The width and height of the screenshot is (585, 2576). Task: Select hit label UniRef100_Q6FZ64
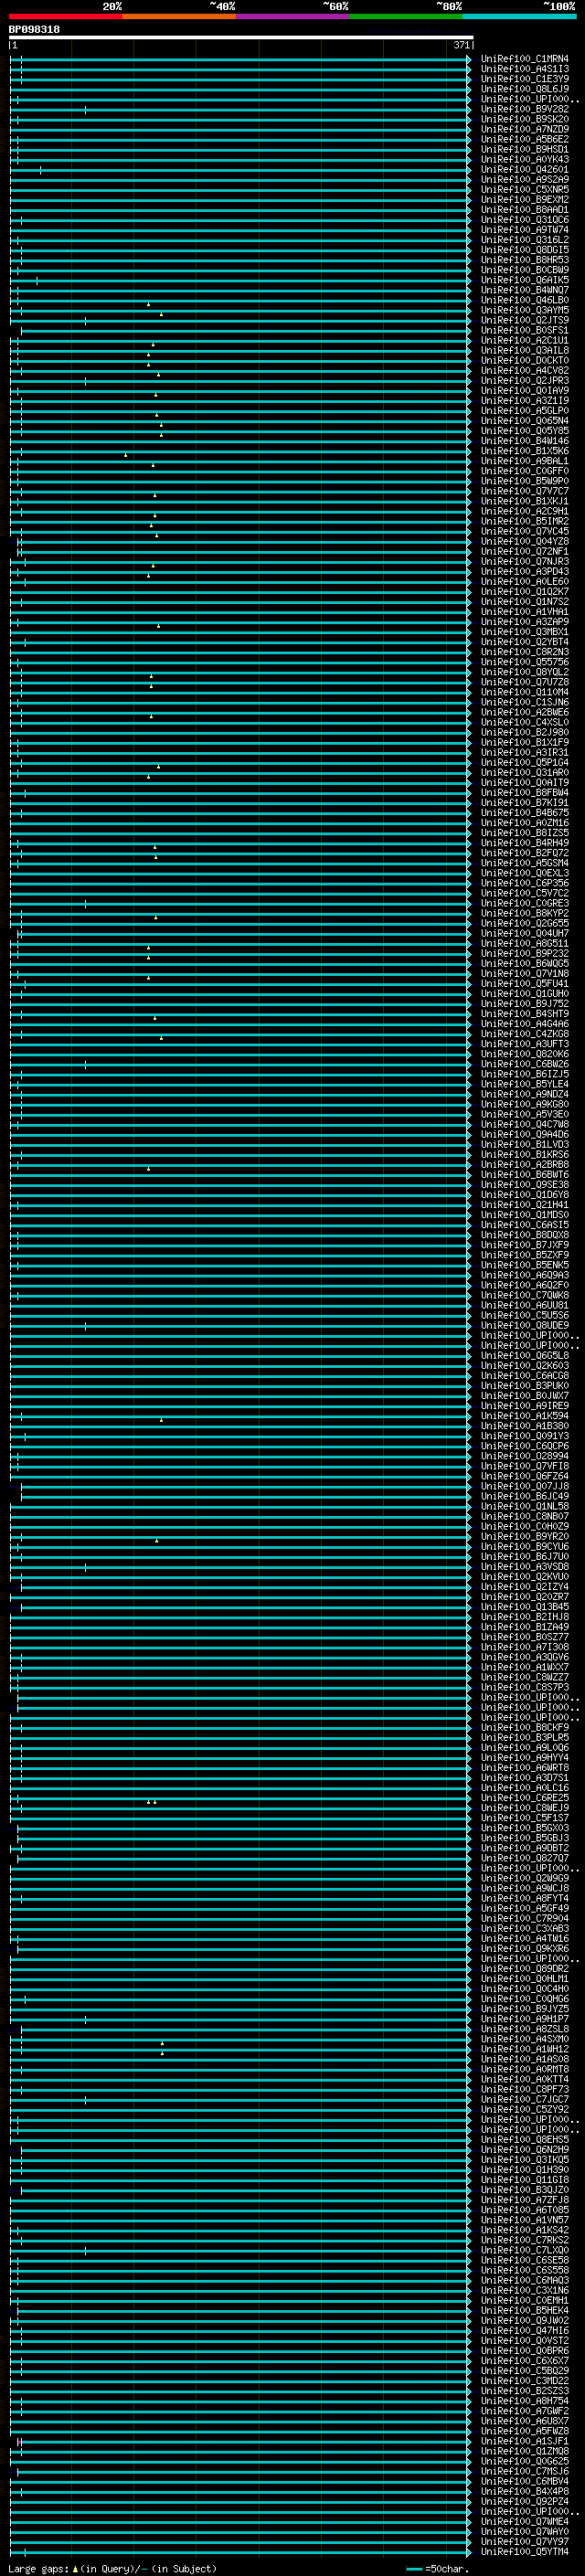(x=524, y=1476)
